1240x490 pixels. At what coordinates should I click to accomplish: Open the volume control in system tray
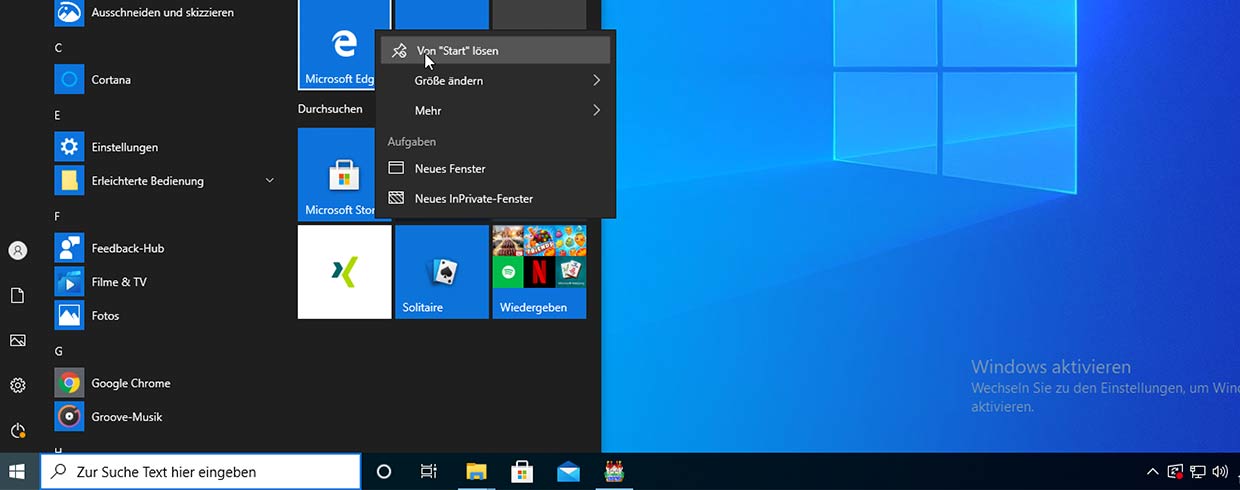pyautogui.click(x=1219, y=471)
